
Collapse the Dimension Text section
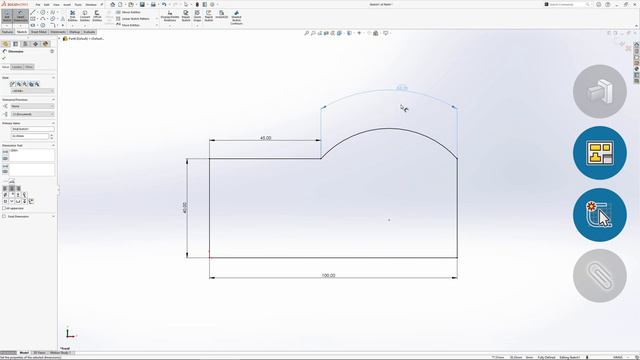pyautogui.click(x=53, y=145)
